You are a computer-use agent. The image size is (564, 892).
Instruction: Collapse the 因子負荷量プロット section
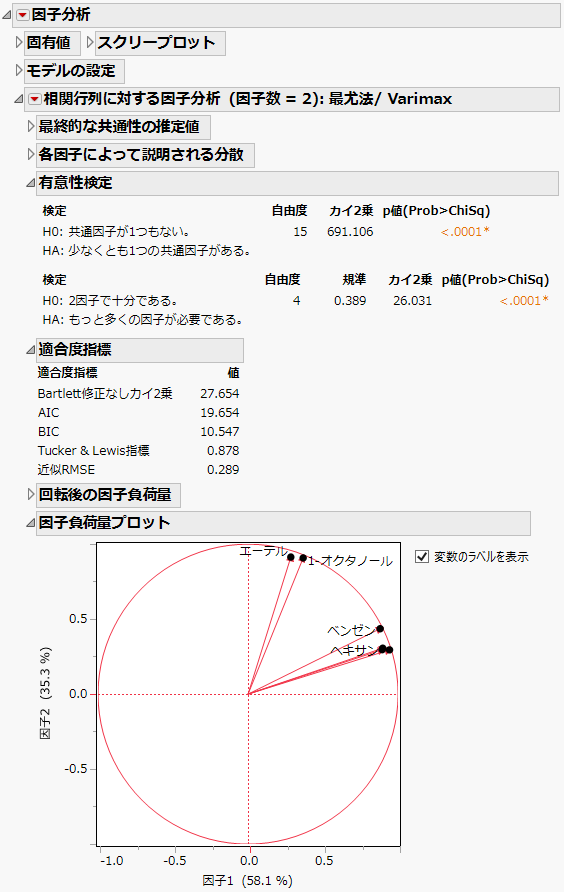pyautogui.click(x=31, y=523)
